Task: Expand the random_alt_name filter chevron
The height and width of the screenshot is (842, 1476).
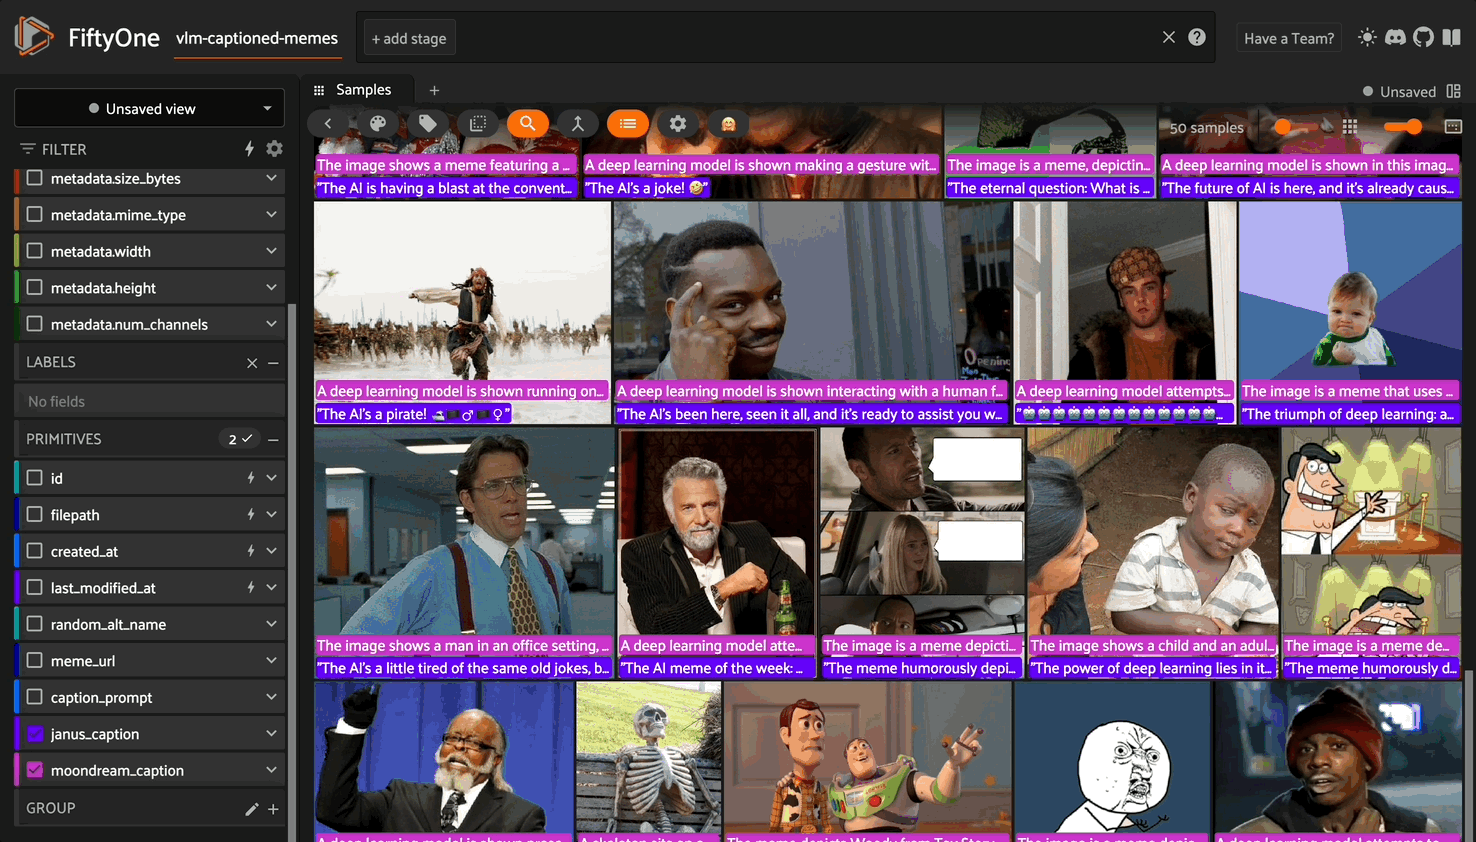Action: pos(271,624)
